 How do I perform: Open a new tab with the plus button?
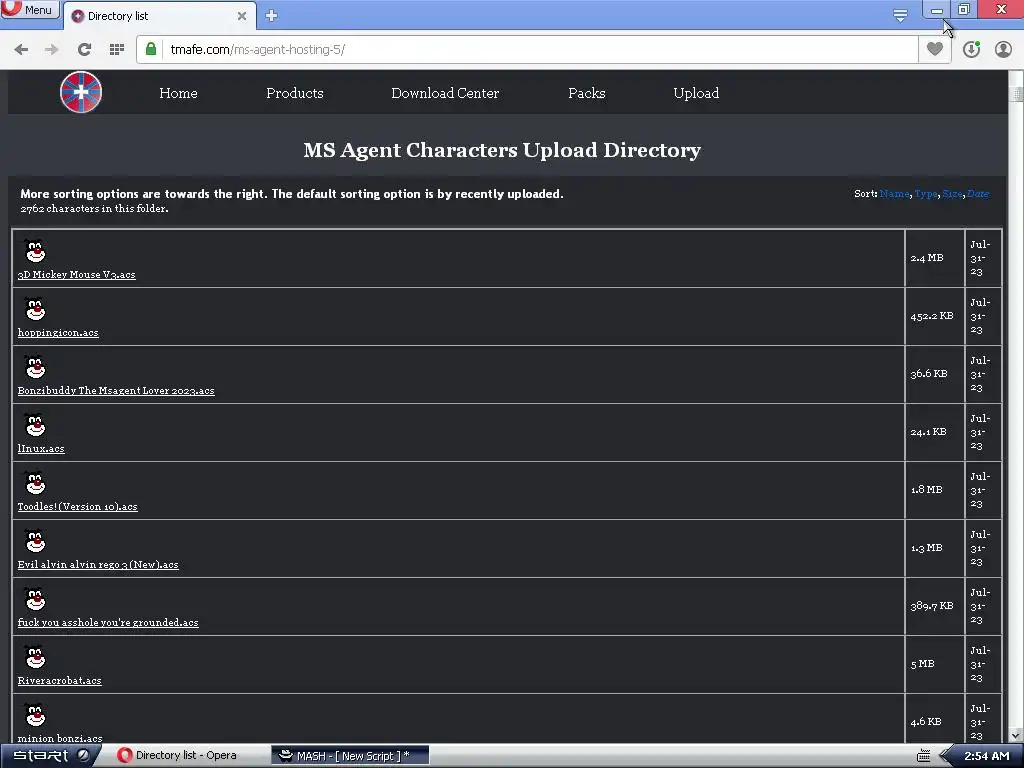272,16
